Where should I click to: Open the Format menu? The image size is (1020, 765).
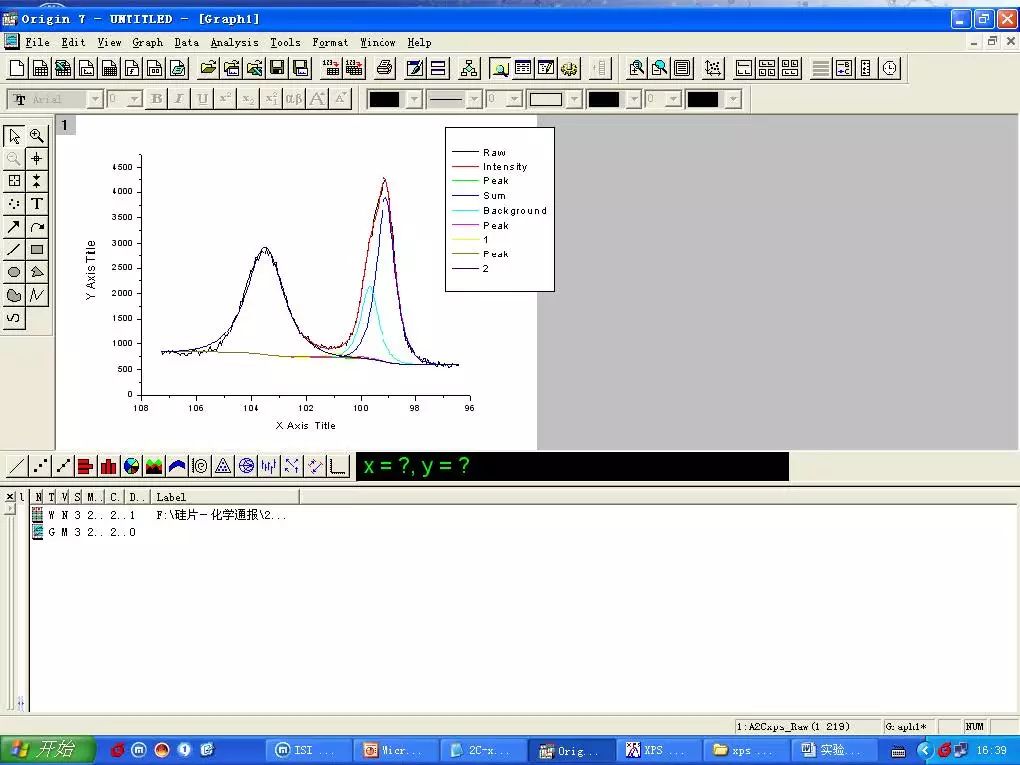pyautogui.click(x=330, y=42)
